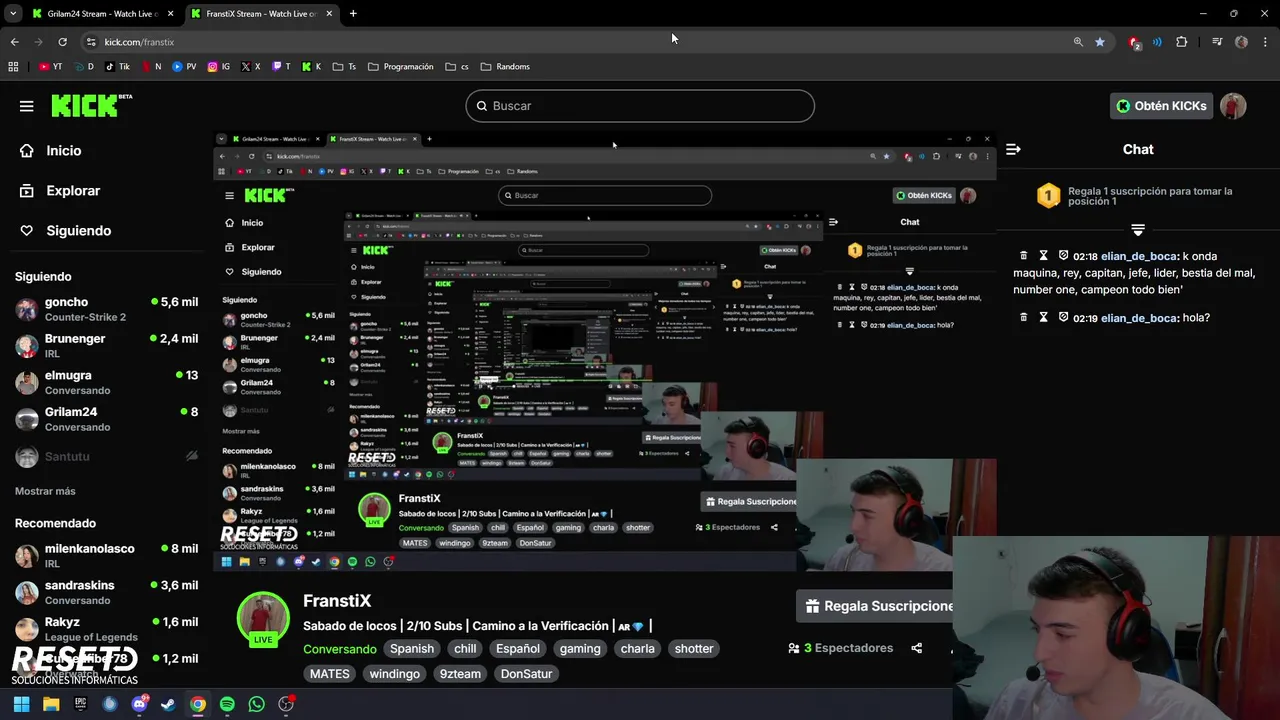The image size is (1280, 720).
Task: Select the shotter tag
Action: click(694, 649)
